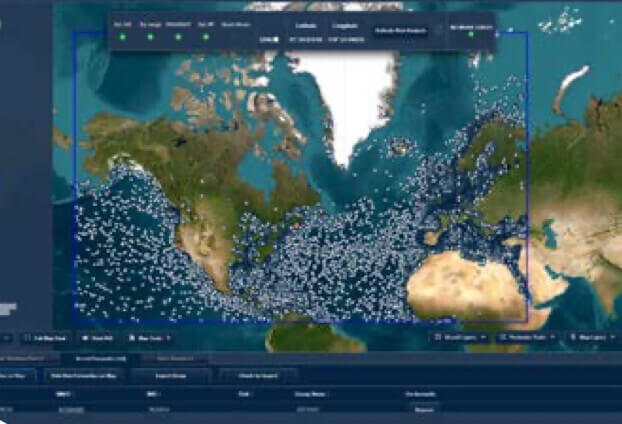The height and width of the screenshot is (424, 622).
Task: Click the Export Group button
Action: pyautogui.click(x=172, y=376)
